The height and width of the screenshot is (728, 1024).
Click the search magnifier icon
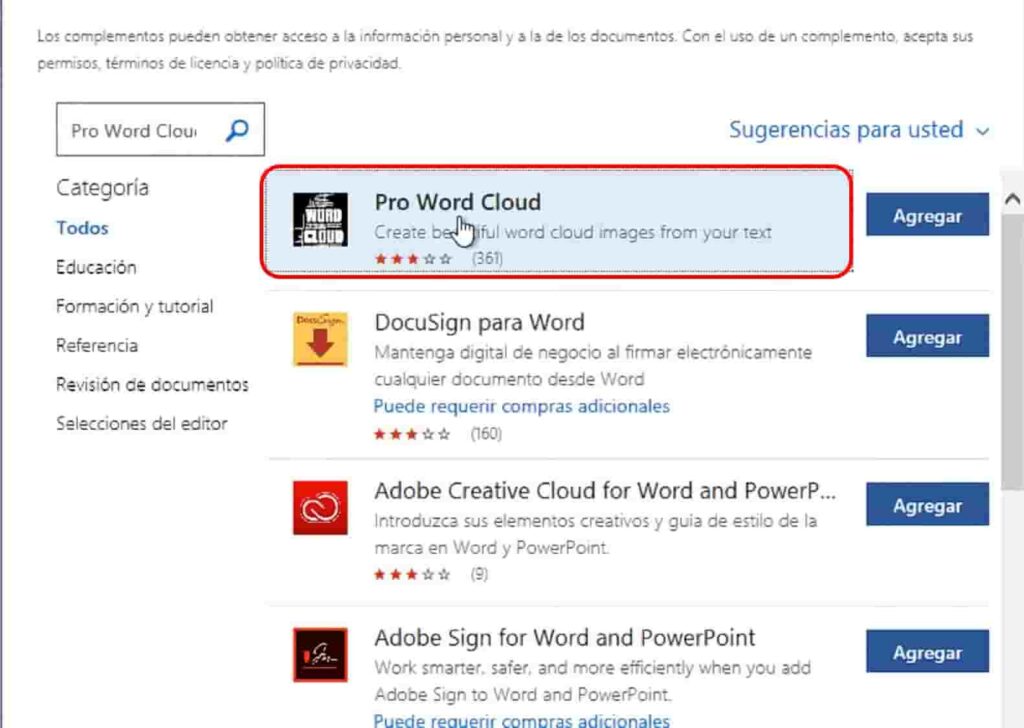point(237,130)
